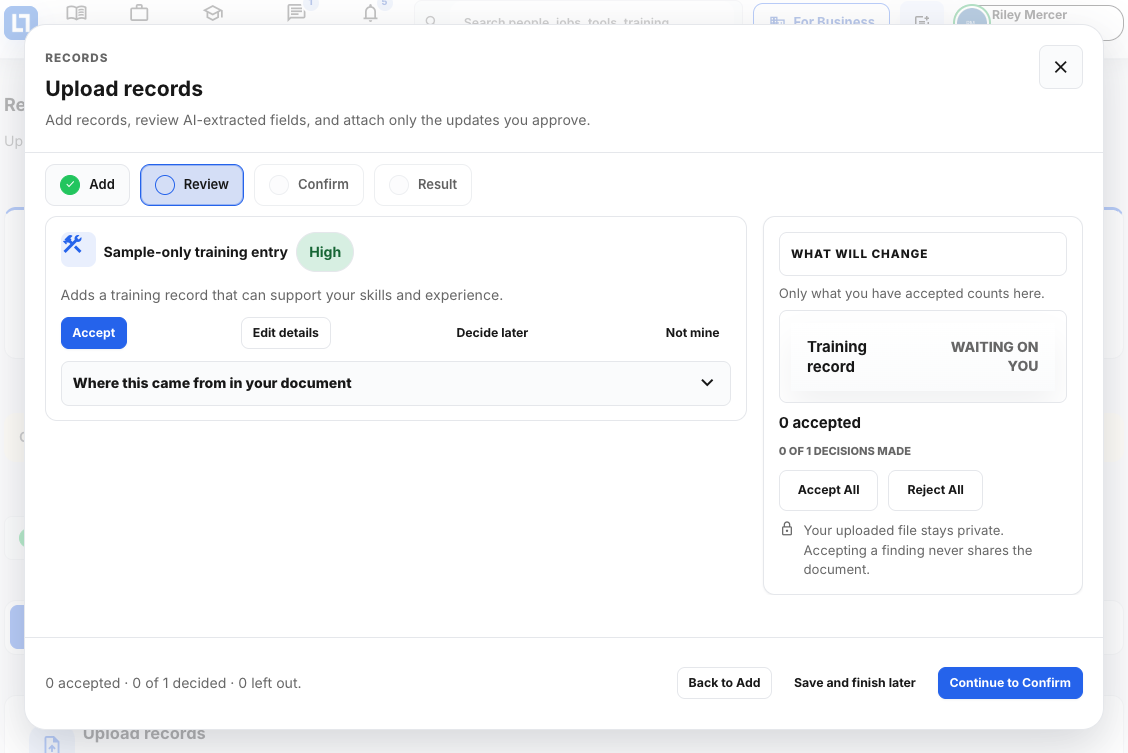Open the notifications bell icon
This screenshot has height=753, width=1128.
click(x=370, y=13)
